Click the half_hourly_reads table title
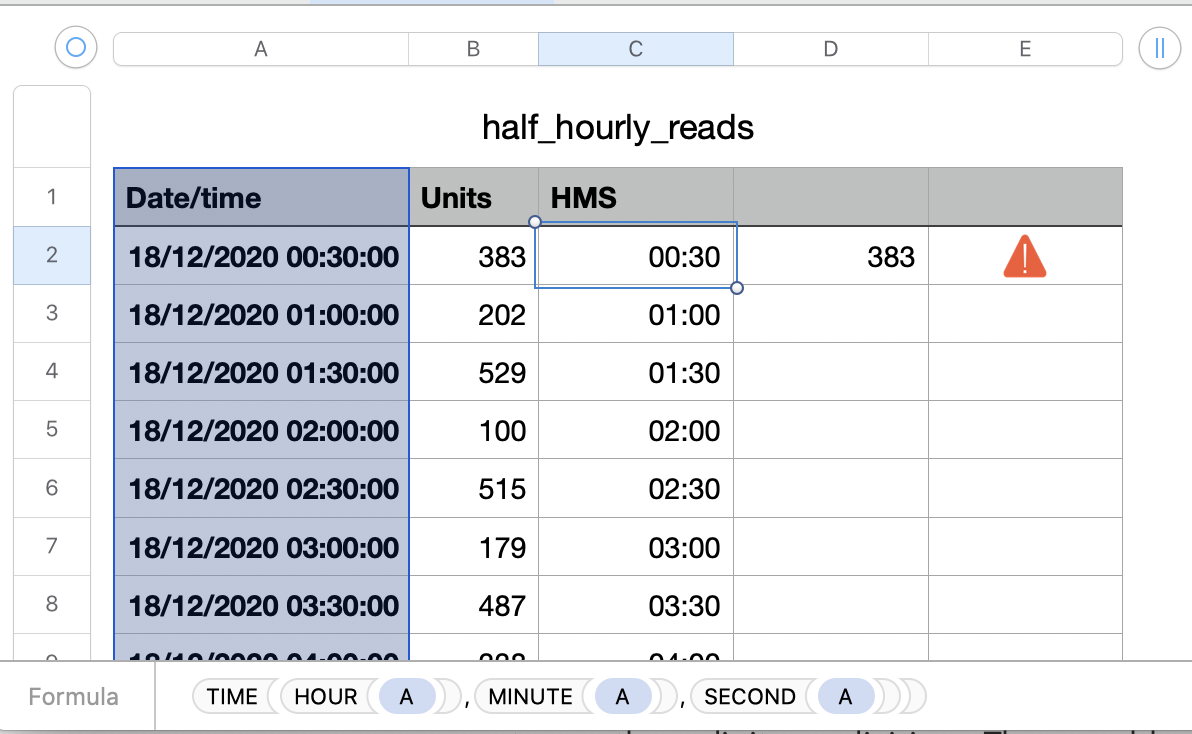 point(618,127)
